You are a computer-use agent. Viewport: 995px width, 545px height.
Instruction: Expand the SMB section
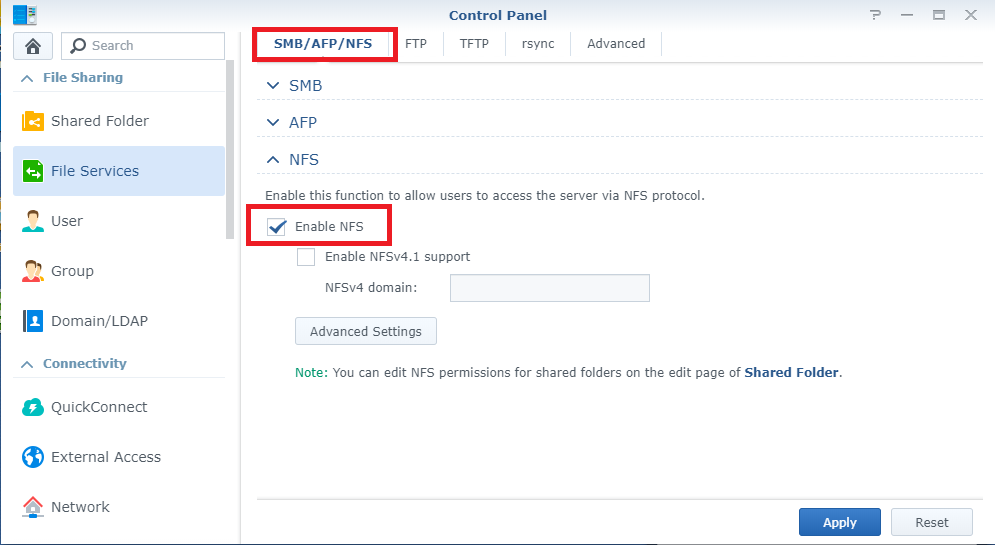[x=273, y=86]
